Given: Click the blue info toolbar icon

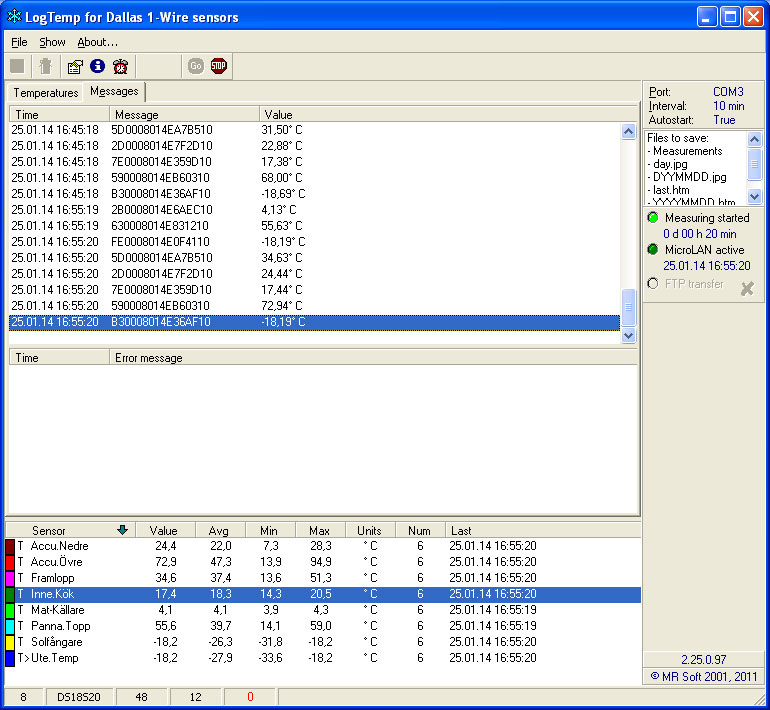Looking at the screenshot, I should pos(97,66).
